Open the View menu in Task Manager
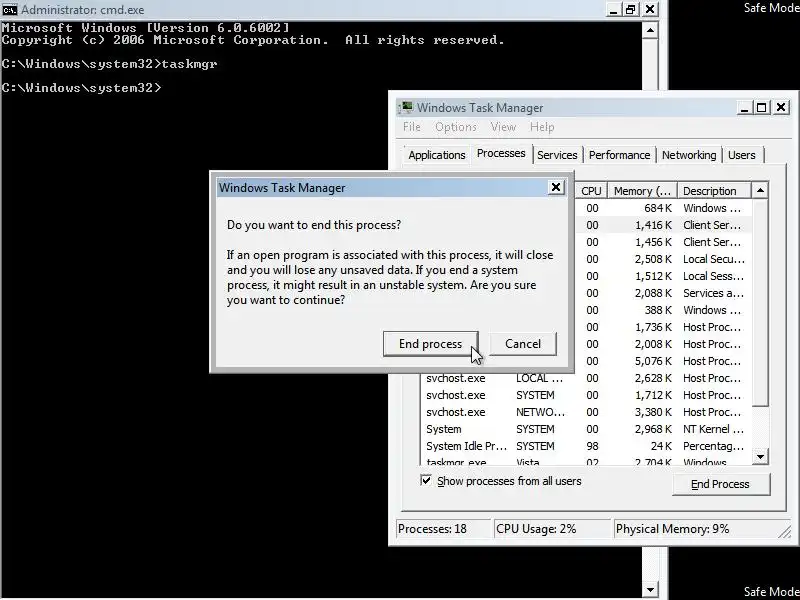 (x=503, y=127)
